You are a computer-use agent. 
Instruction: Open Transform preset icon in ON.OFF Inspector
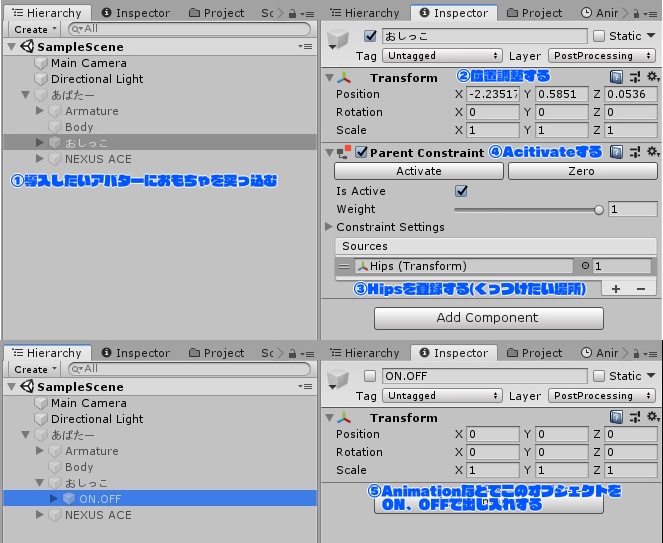point(635,417)
